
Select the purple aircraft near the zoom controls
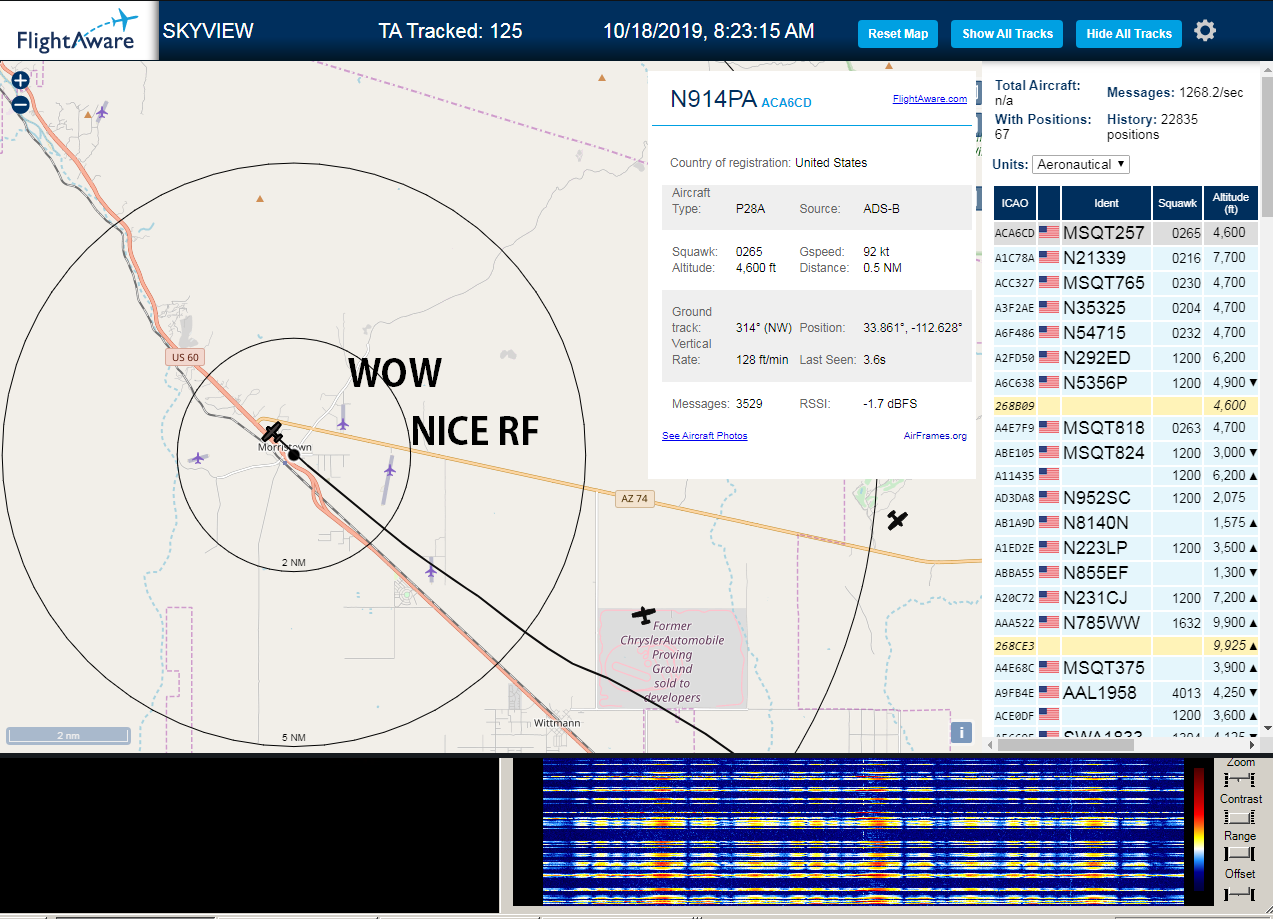tap(101, 111)
